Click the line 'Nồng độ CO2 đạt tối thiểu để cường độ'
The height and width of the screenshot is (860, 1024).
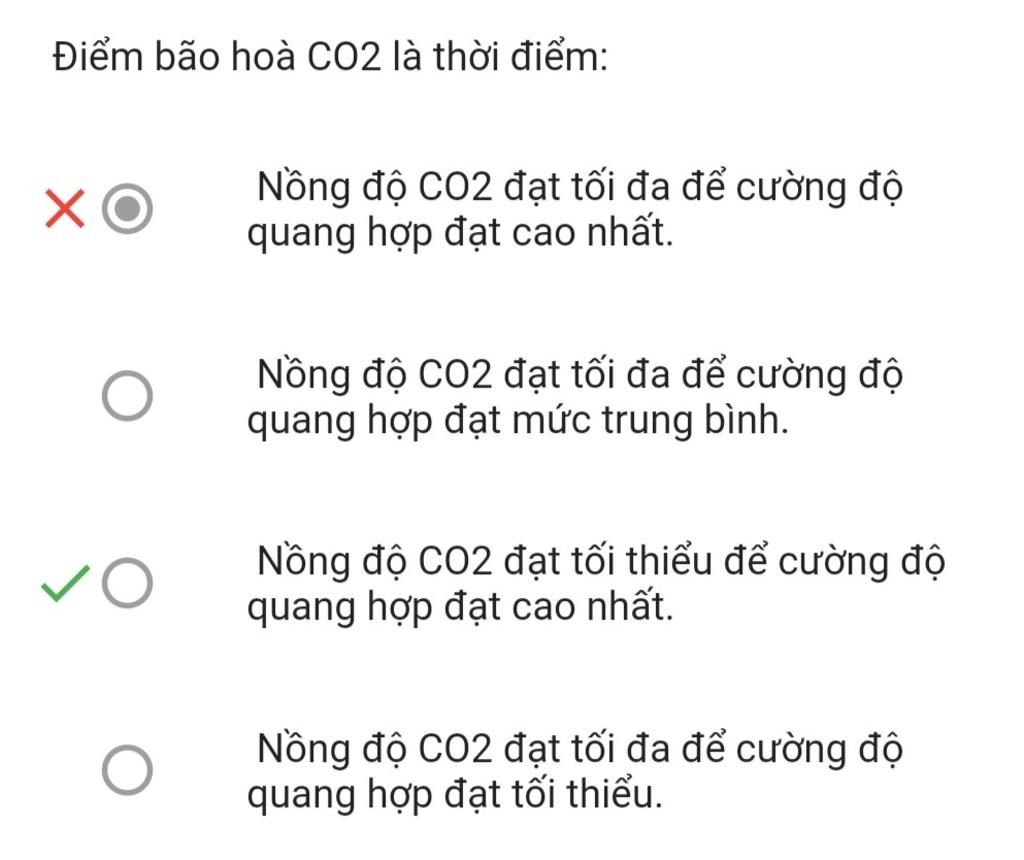[601, 562]
